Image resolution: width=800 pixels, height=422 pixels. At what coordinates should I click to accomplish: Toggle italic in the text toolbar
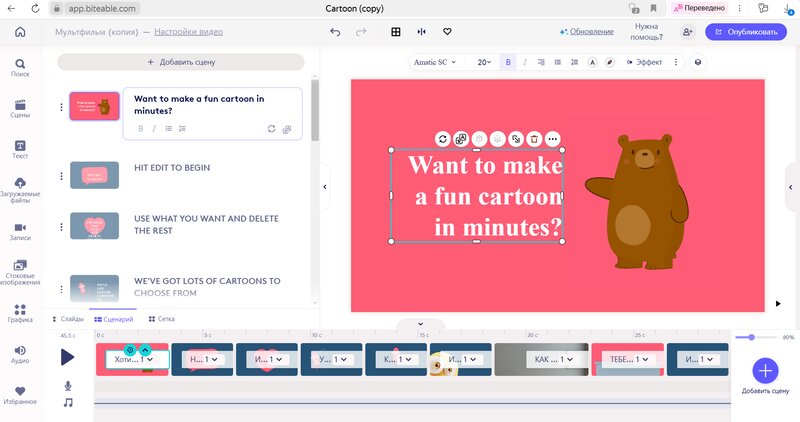(525, 62)
